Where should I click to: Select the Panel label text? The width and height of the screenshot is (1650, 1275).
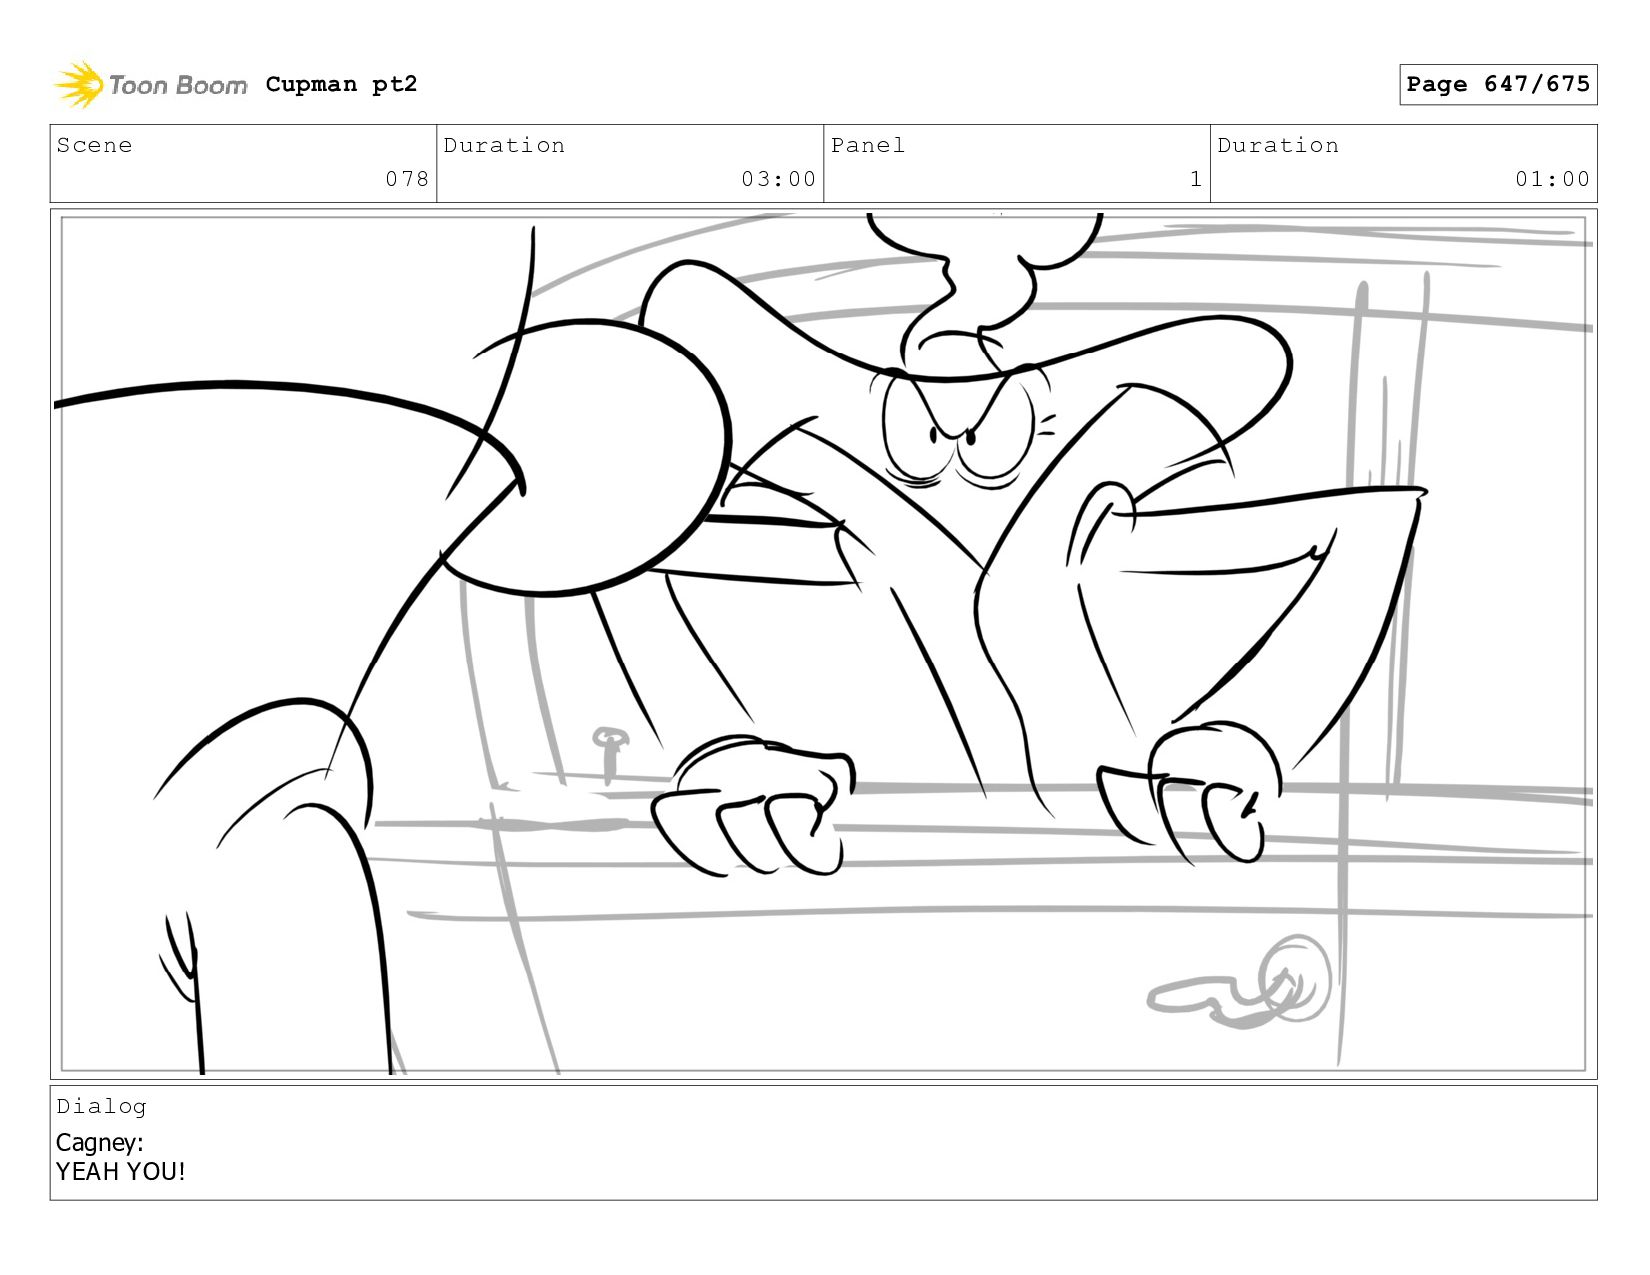click(x=867, y=145)
